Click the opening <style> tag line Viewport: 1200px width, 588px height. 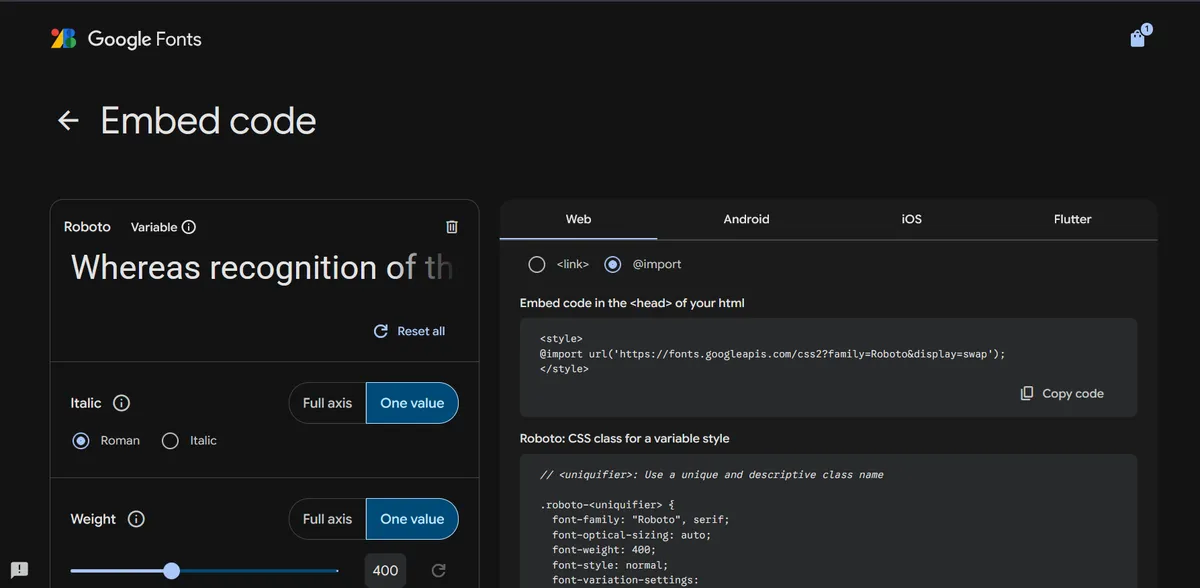(x=561, y=339)
